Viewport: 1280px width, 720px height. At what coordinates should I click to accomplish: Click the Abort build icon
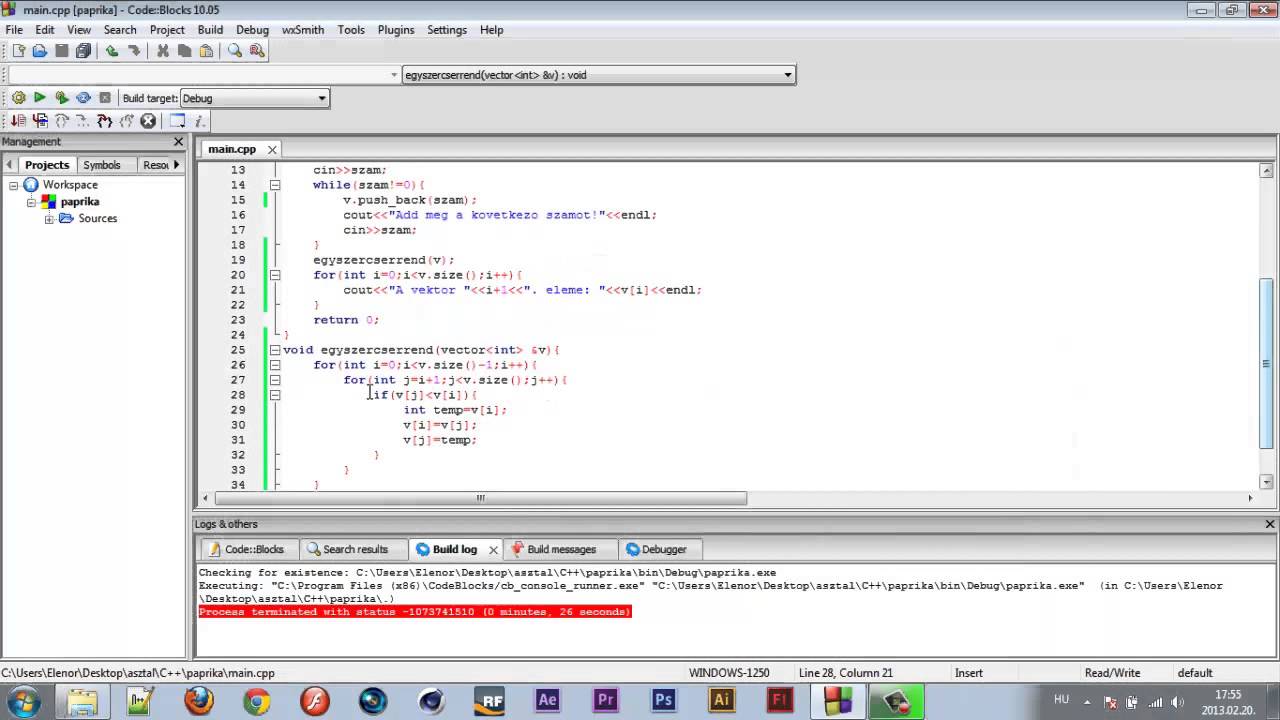[x=106, y=98]
